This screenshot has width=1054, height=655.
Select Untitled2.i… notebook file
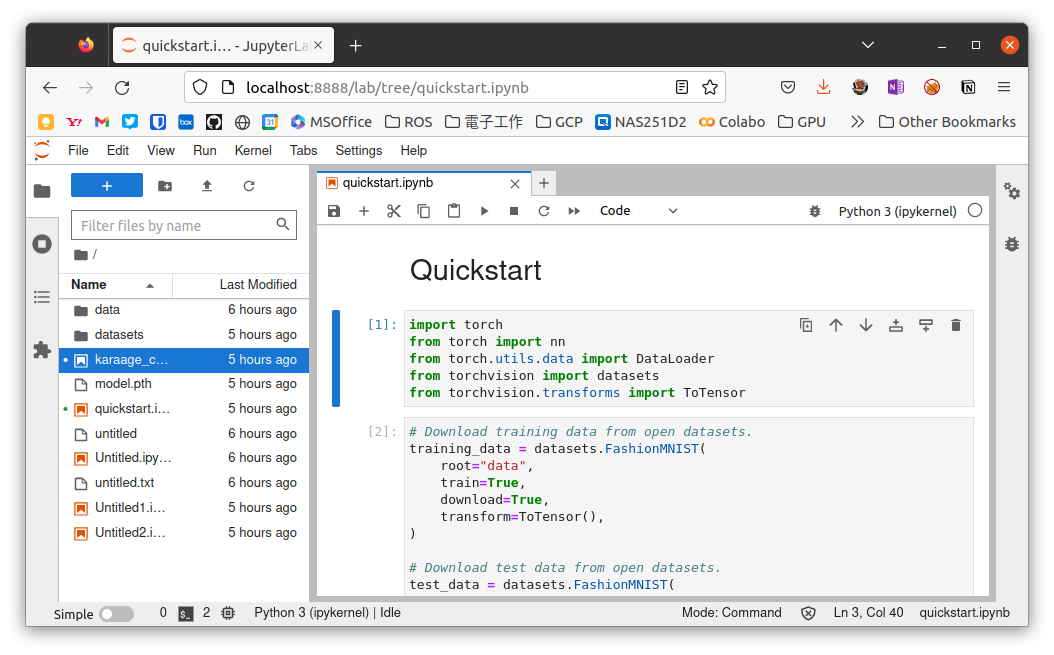pos(184,532)
